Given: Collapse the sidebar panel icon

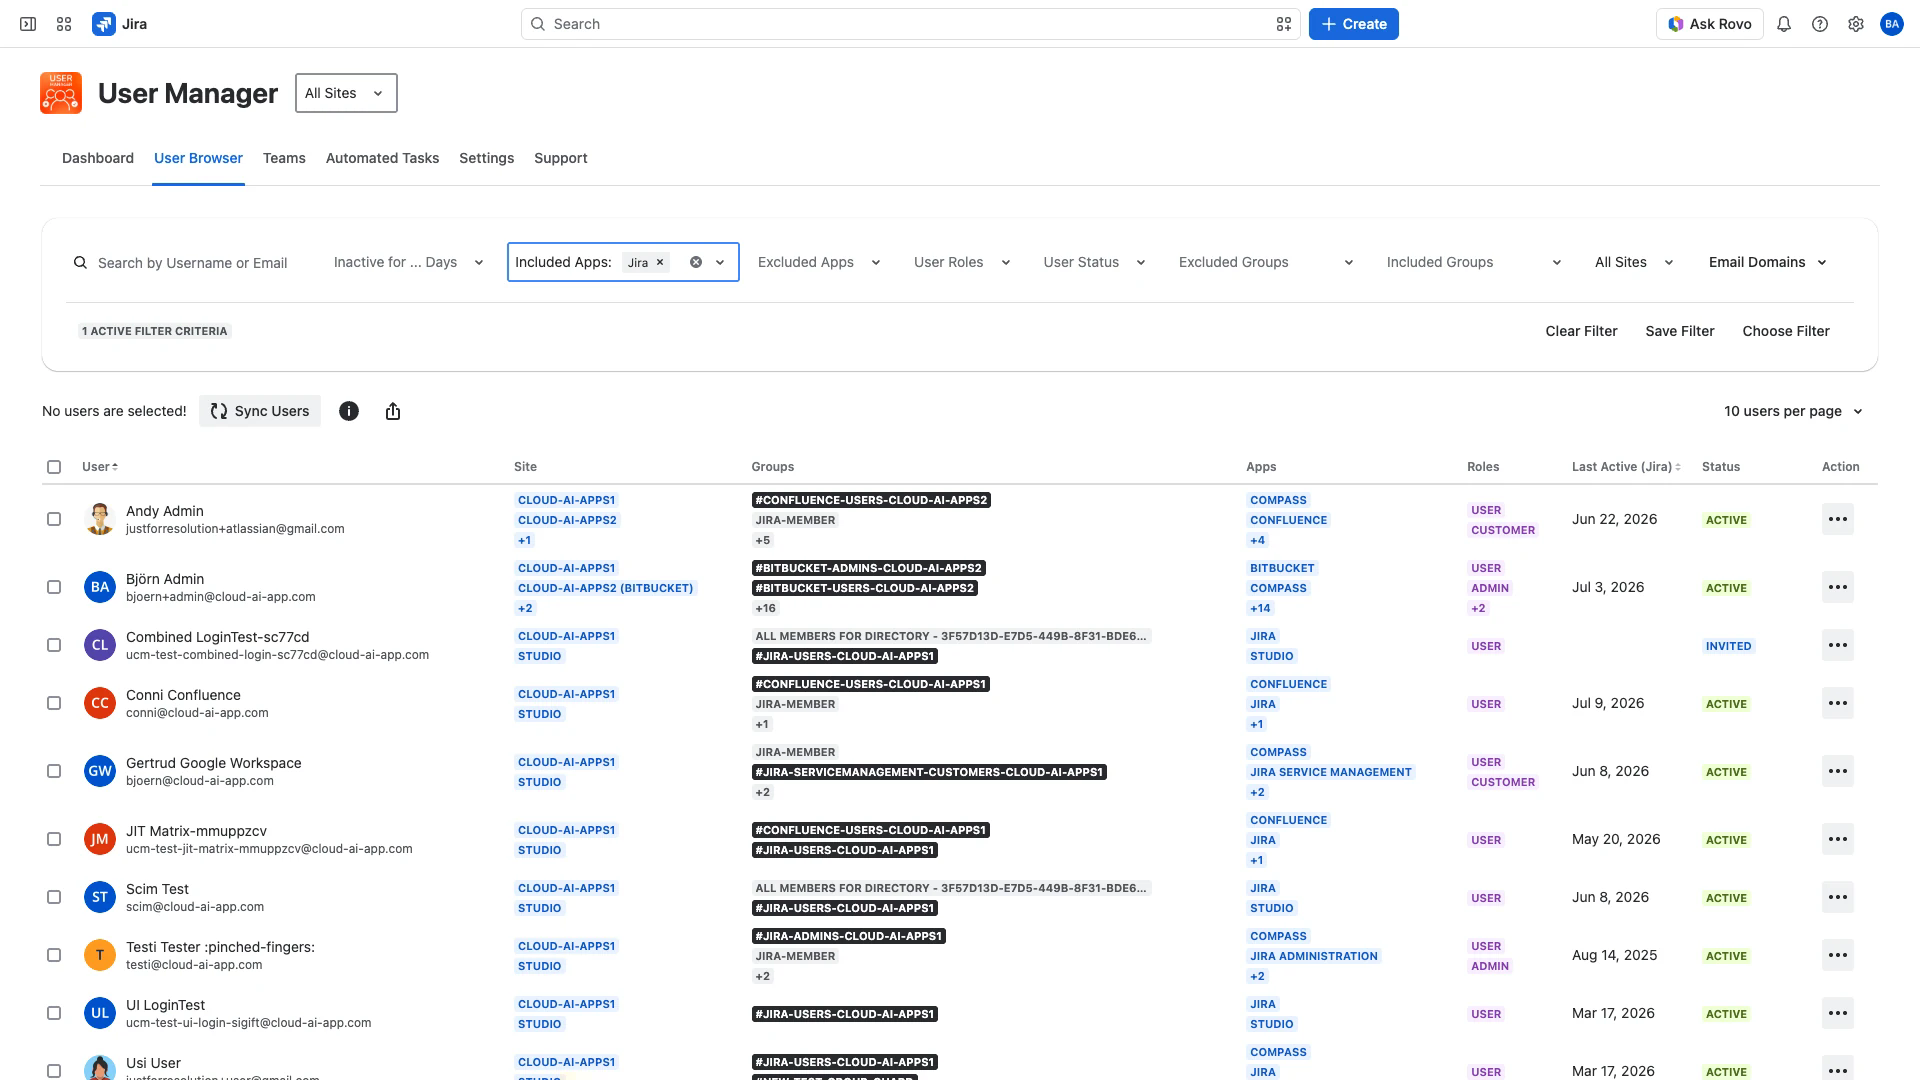Looking at the screenshot, I should coord(28,24).
